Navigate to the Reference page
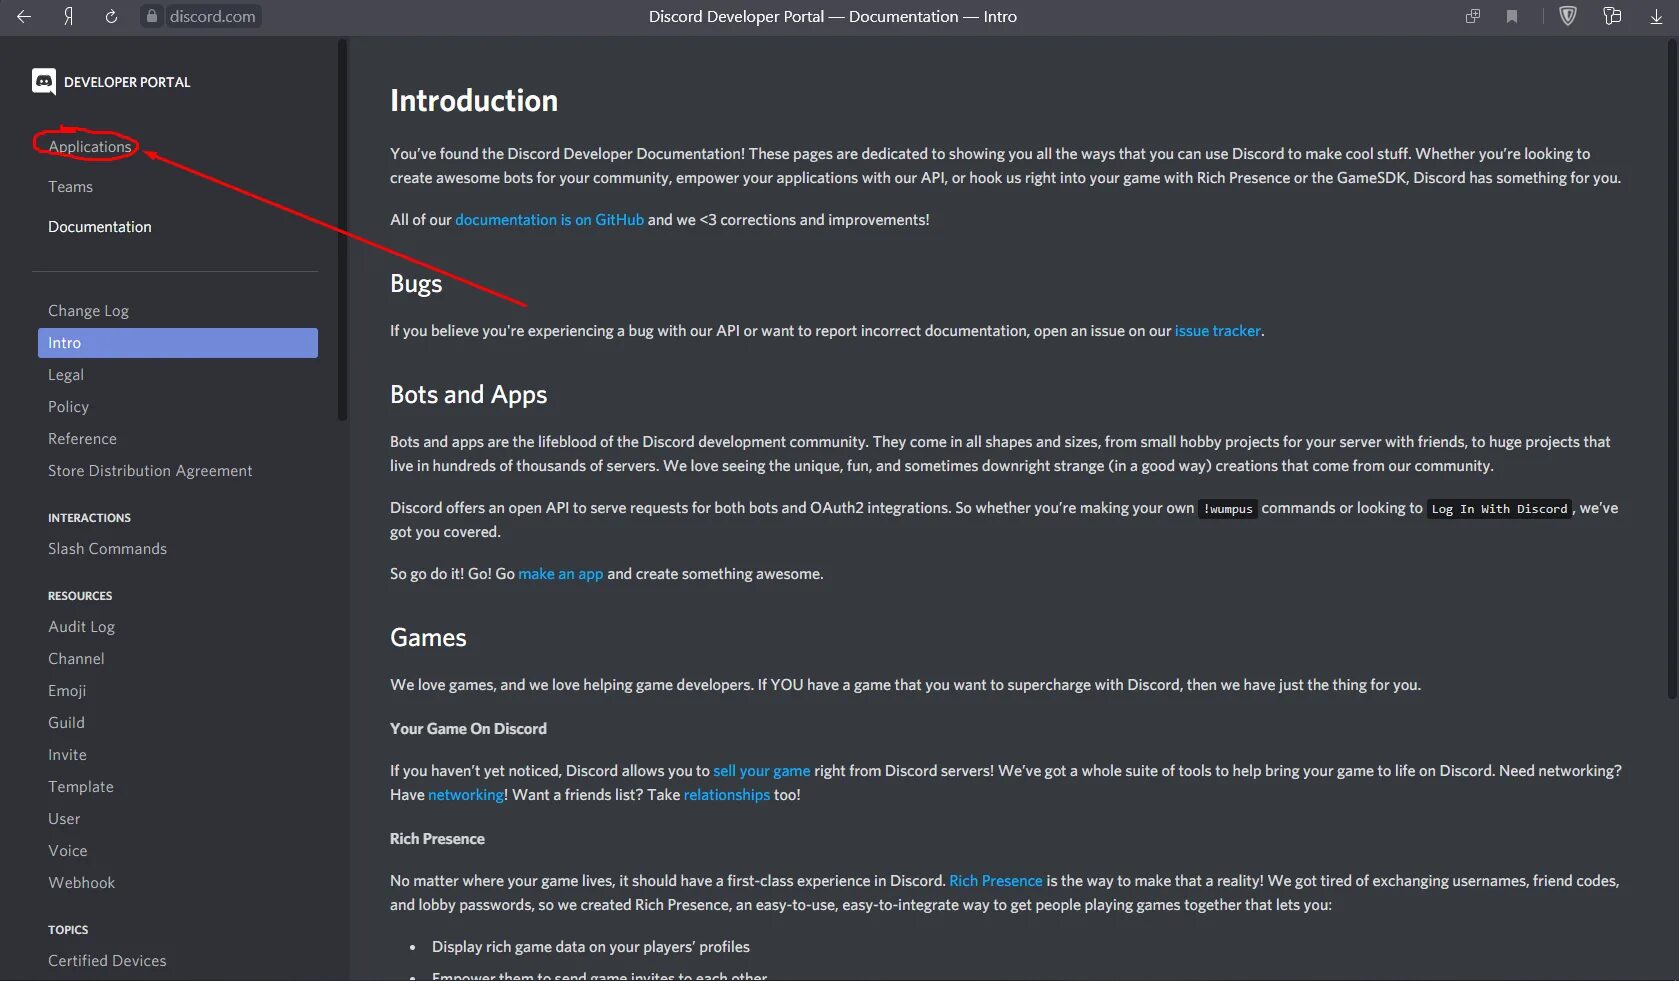The image size is (1679, 981). (x=82, y=439)
